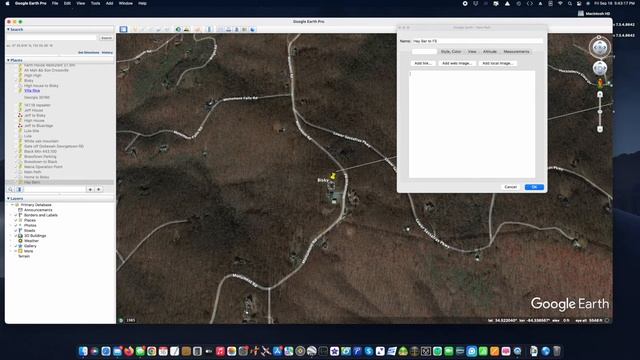Screen dimensions: 640x360
Task: Toggle the More layer checkbox
Action: coord(16,251)
